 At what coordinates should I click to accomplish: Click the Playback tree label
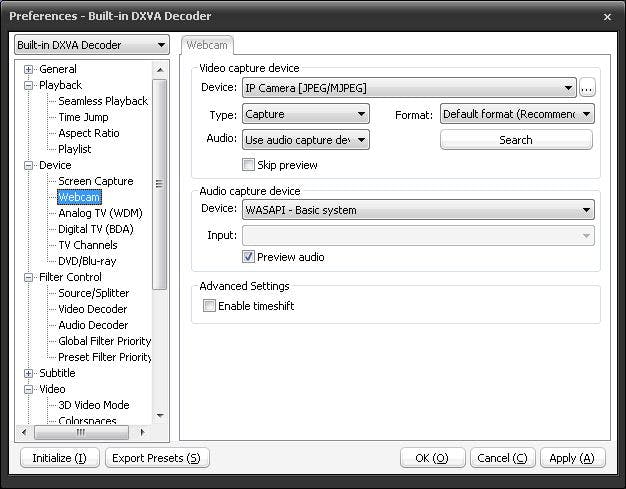click(x=60, y=85)
